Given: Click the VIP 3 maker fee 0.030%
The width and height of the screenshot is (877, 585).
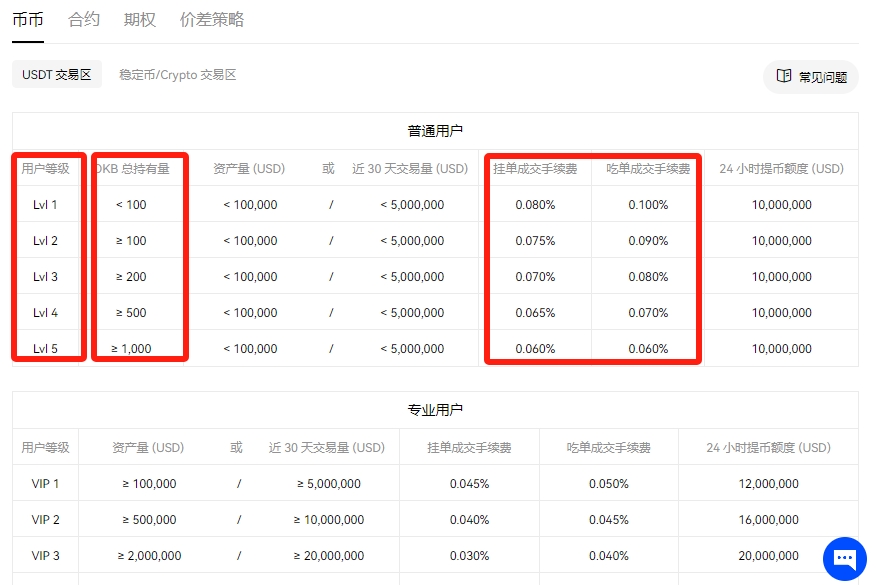Looking at the screenshot, I should pyautogui.click(x=469, y=556).
